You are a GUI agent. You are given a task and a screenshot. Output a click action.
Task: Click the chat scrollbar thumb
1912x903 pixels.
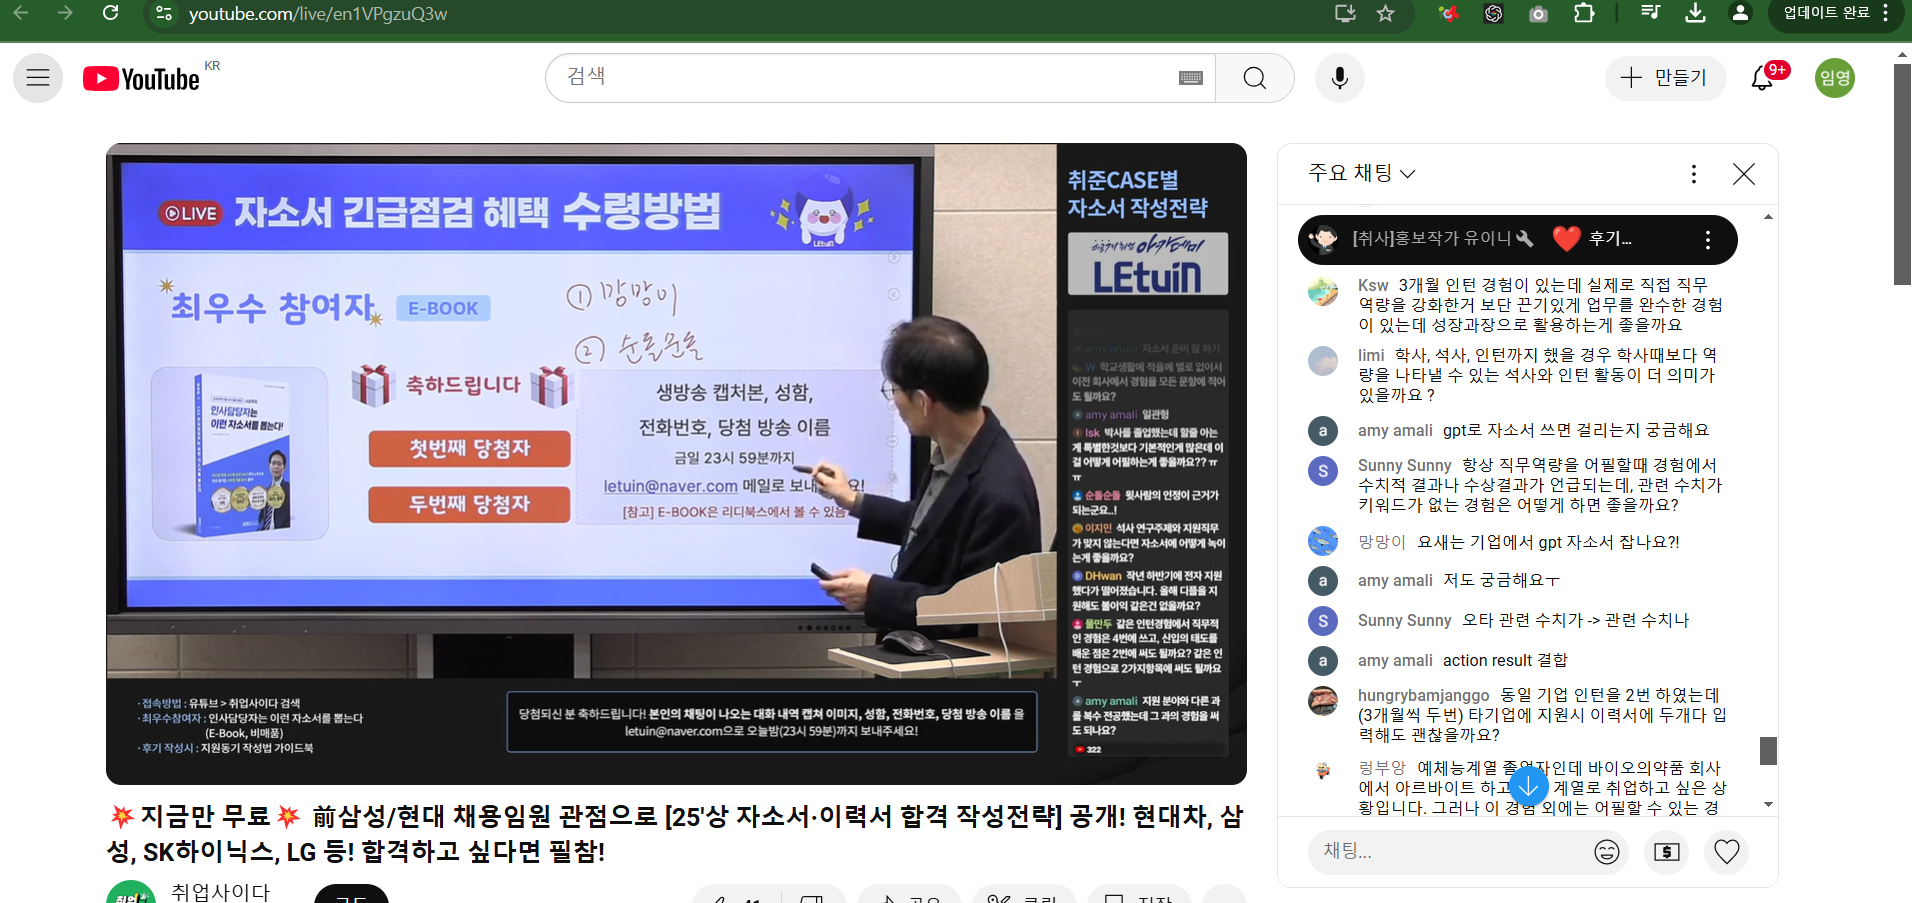(x=1768, y=751)
